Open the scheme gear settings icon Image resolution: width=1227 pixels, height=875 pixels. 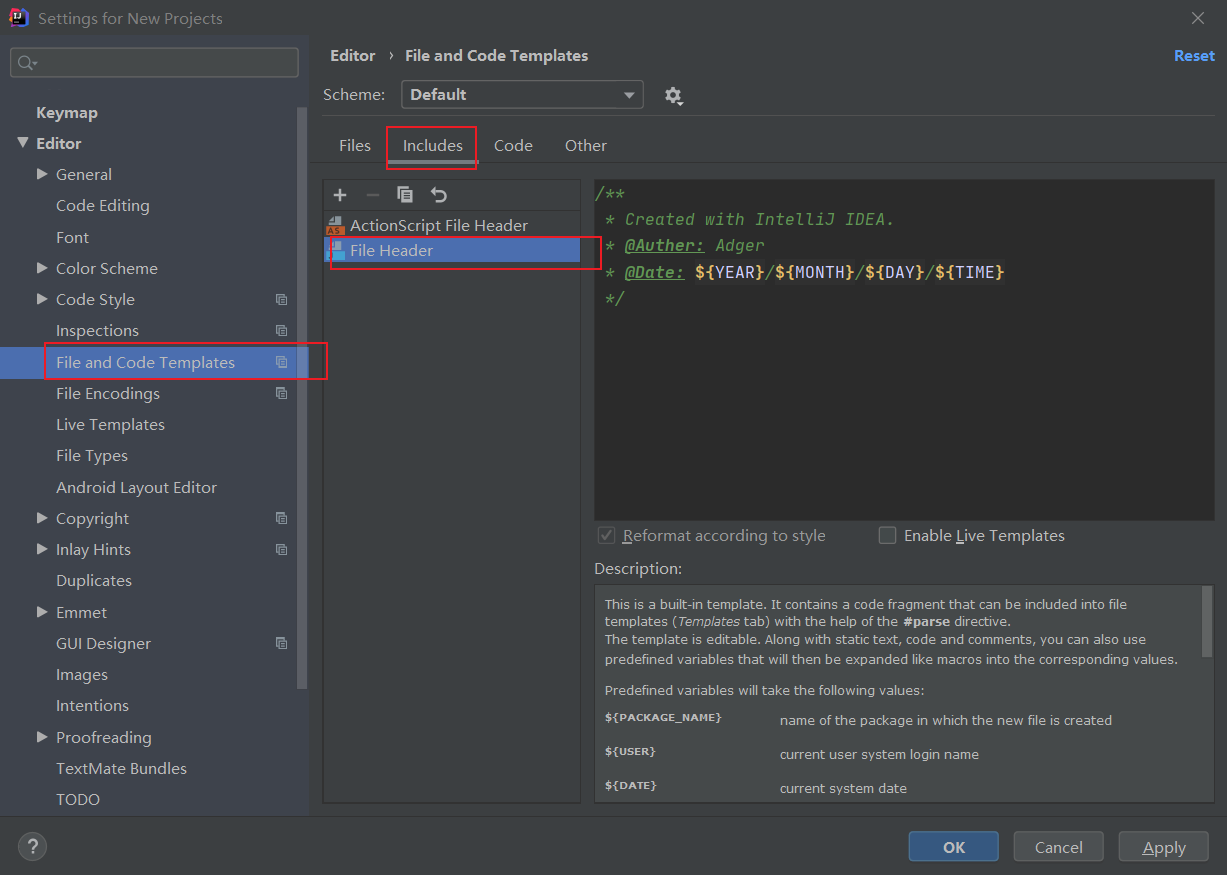tap(673, 96)
